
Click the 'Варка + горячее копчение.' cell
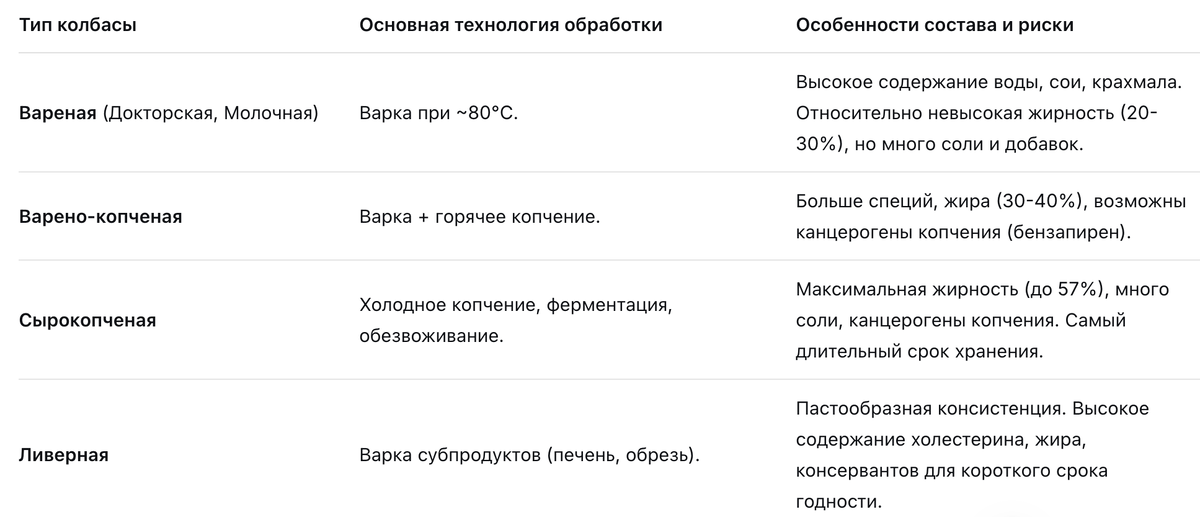point(479,216)
